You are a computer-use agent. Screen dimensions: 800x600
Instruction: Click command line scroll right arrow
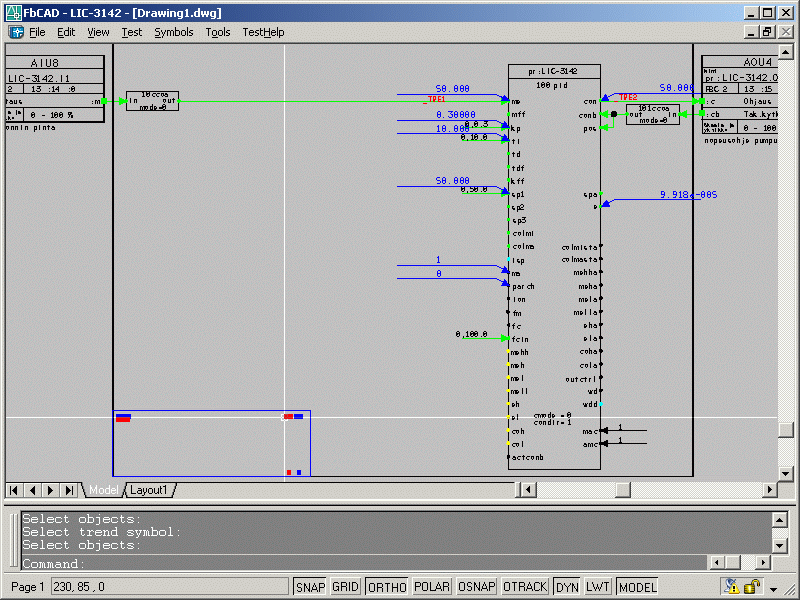pyautogui.click(x=763, y=563)
